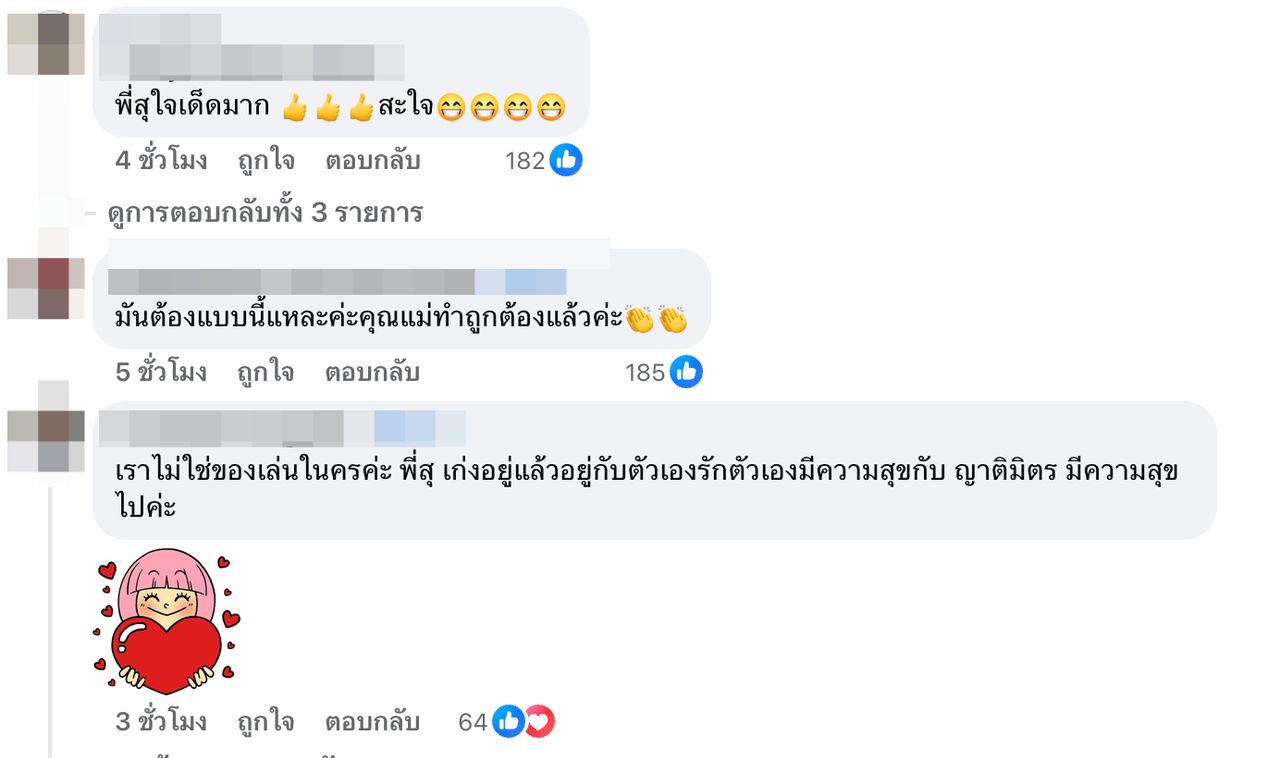
Task: Reply to the 4 ชั่วโมง comment
Action: 372,160
